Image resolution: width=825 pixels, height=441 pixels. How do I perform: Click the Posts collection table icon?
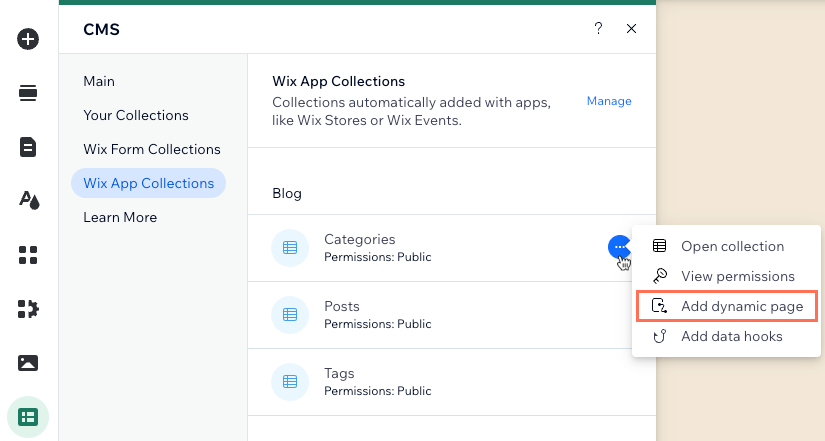coord(290,315)
